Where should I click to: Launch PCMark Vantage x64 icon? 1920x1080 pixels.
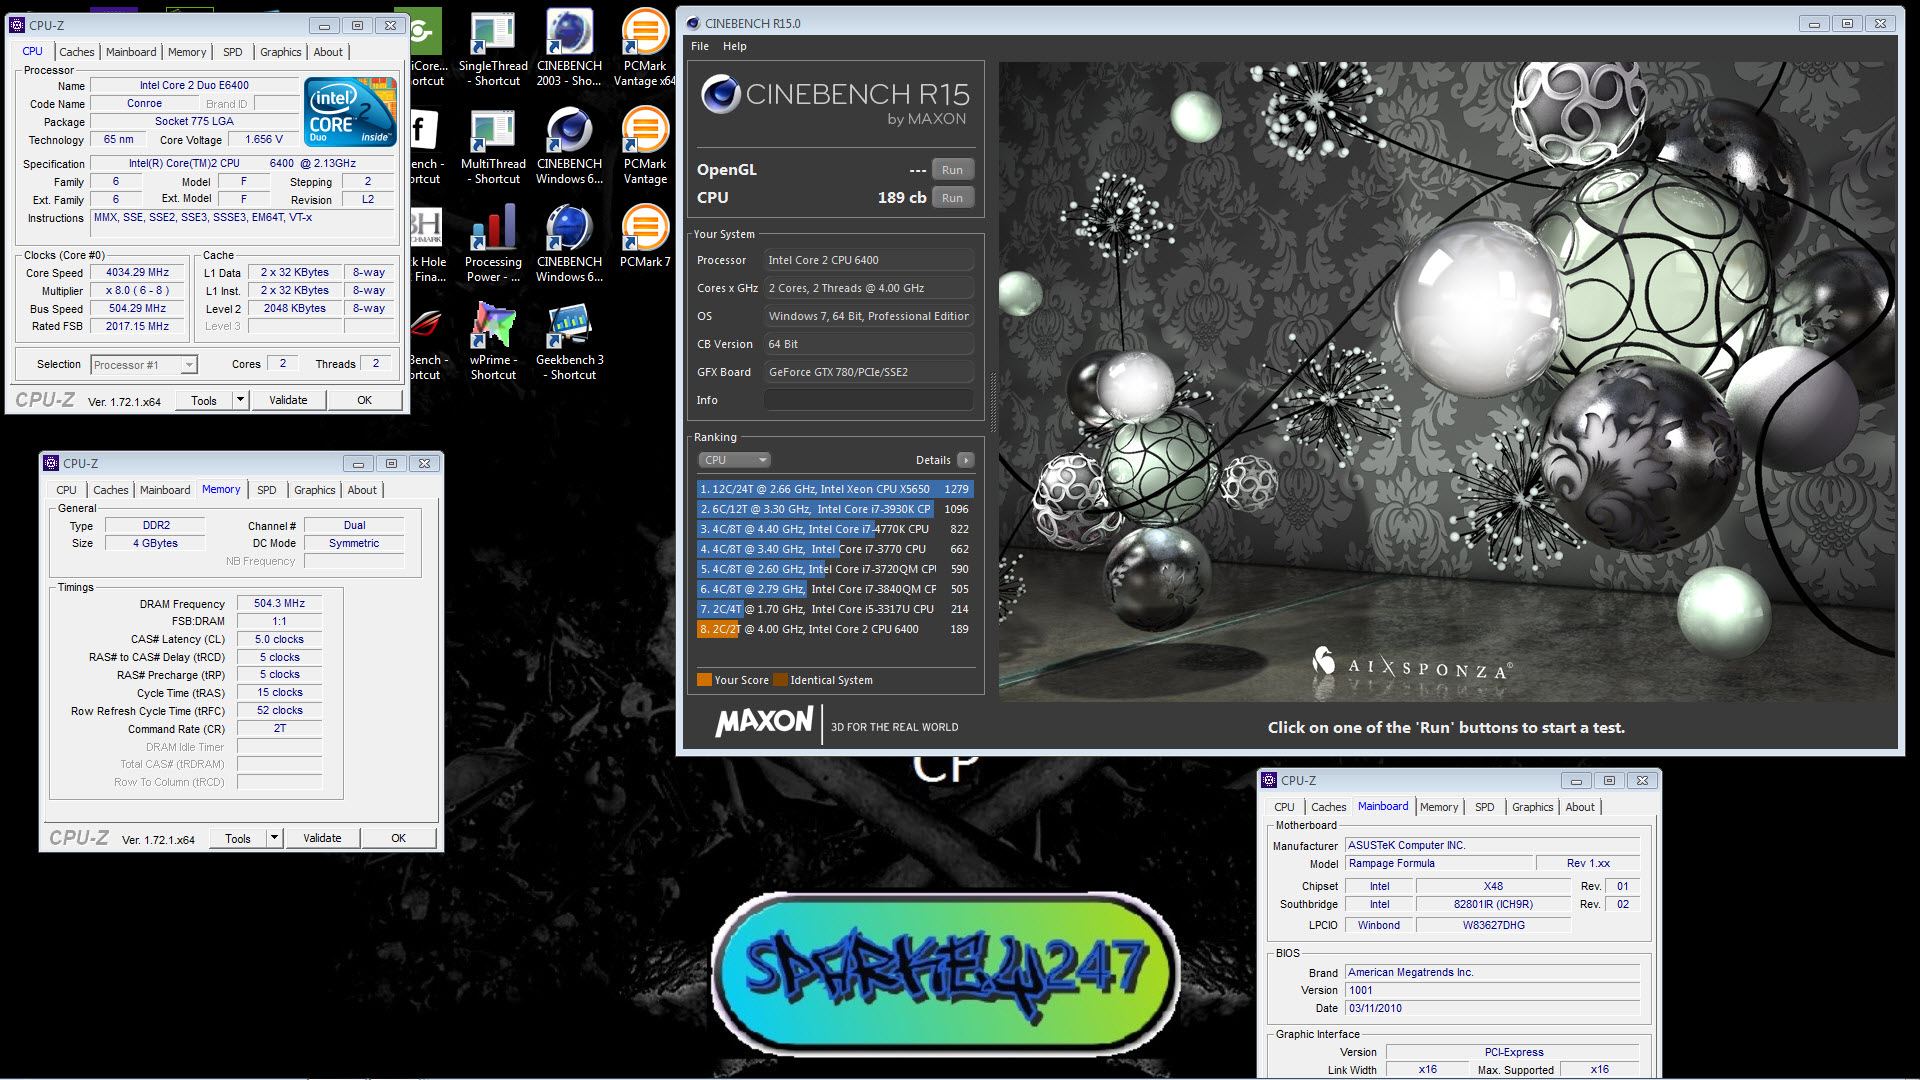pos(644,48)
